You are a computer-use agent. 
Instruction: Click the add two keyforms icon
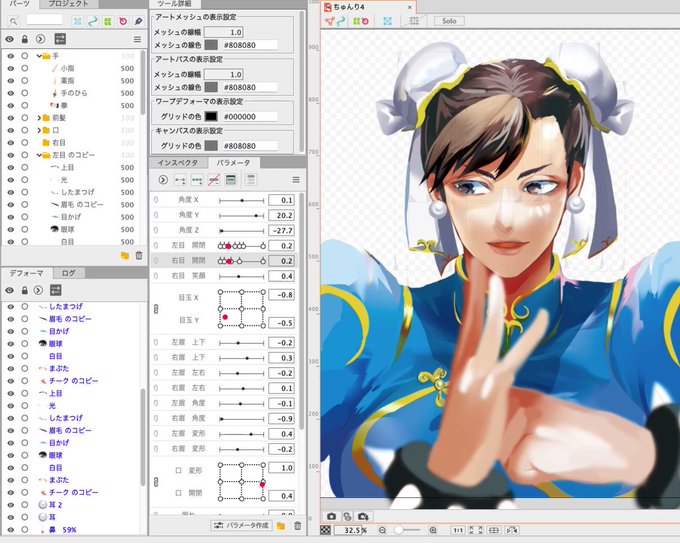[180, 180]
